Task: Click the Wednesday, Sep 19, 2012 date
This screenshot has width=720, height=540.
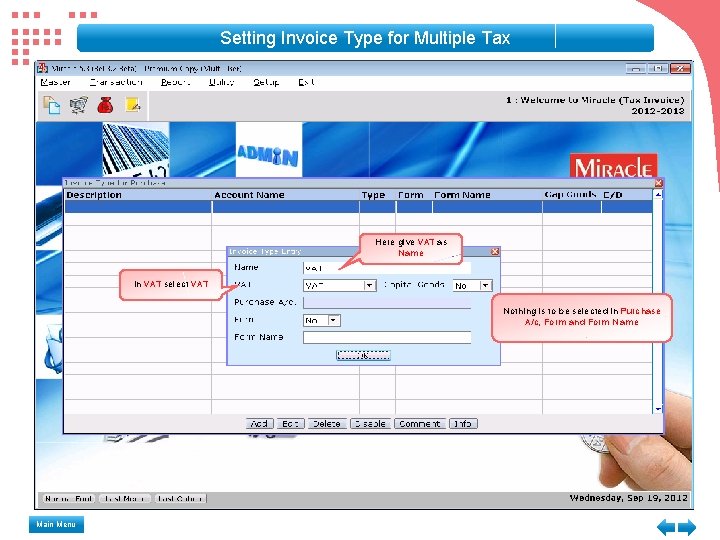Action: click(629, 498)
